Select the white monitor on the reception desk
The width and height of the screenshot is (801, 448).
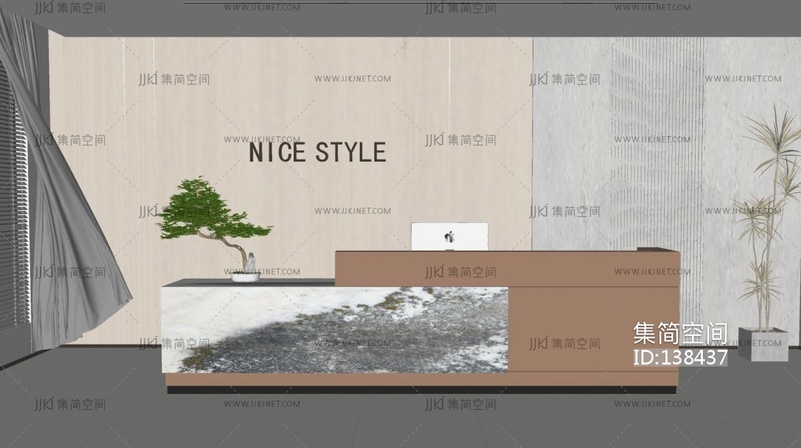click(x=449, y=237)
